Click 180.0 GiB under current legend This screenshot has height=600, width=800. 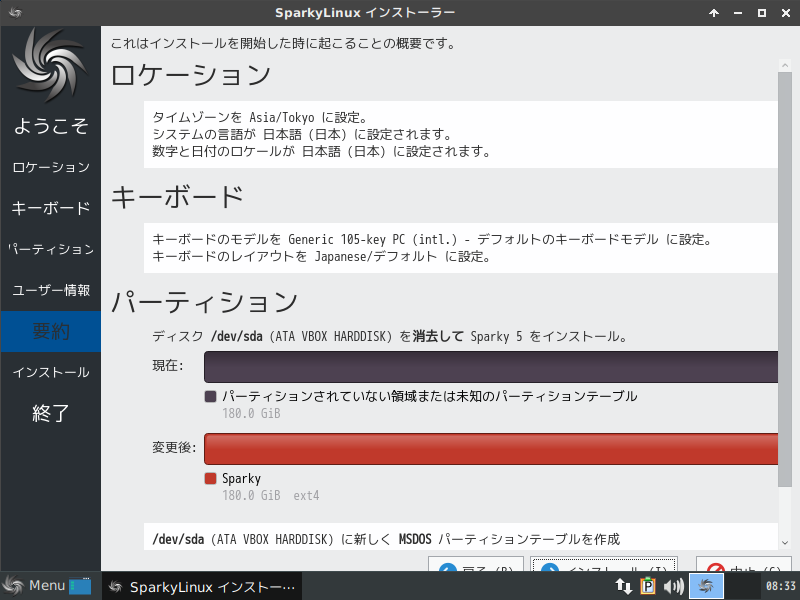251,413
